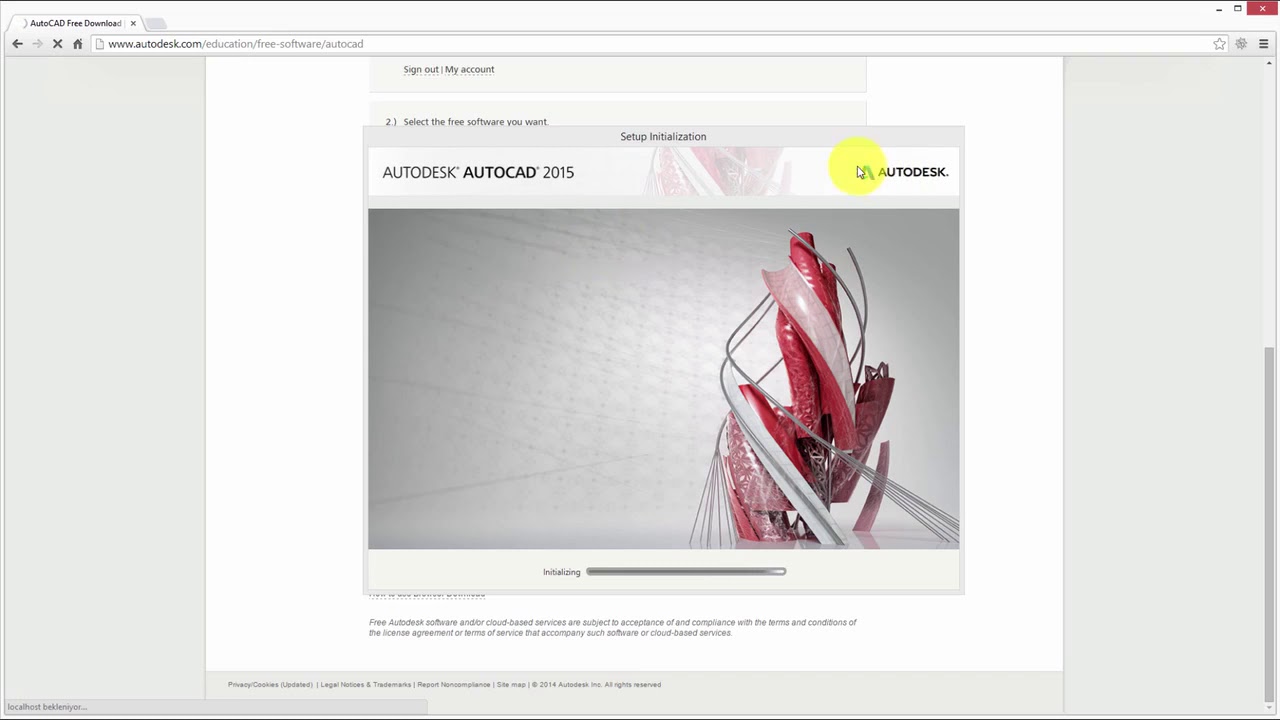The image size is (1280, 720).
Task: Close the AutoCAD Free Download tab
Action: 133,23
